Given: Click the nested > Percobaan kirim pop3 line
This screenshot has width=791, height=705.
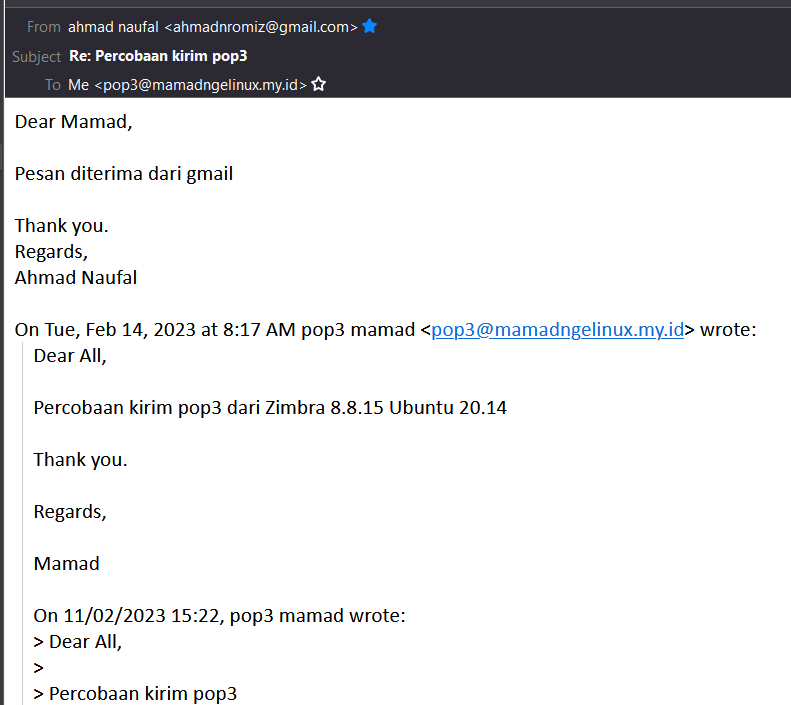Looking at the screenshot, I should click(x=135, y=694).
